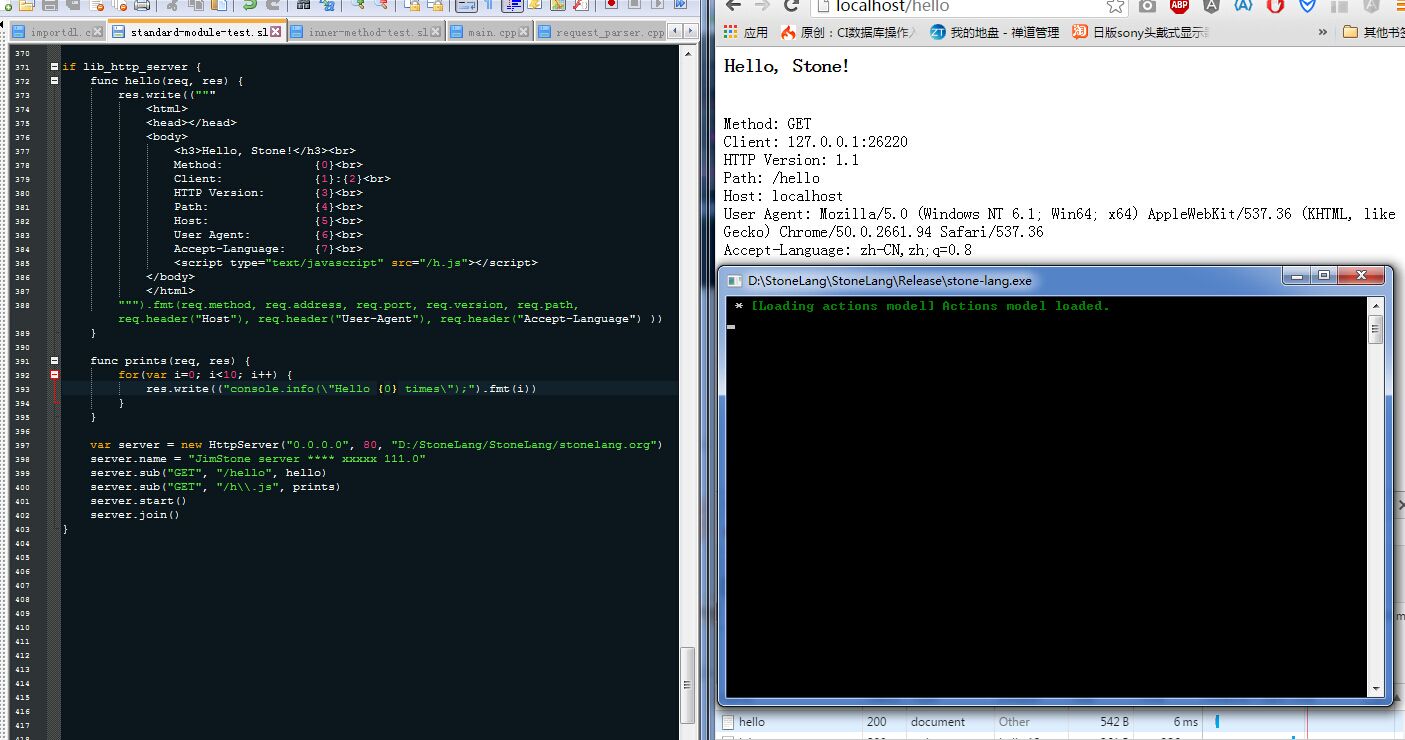Click the console window scroll up arrow
This screenshot has width=1405, height=740.
[x=1376, y=306]
